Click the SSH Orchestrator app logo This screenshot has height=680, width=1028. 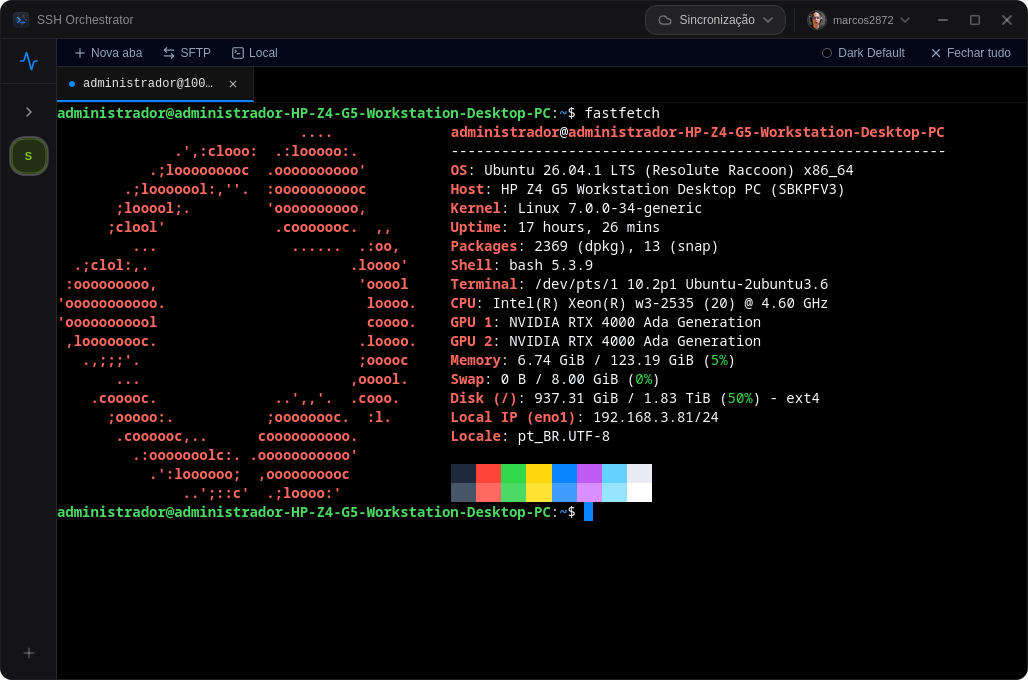tap(21, 20)
